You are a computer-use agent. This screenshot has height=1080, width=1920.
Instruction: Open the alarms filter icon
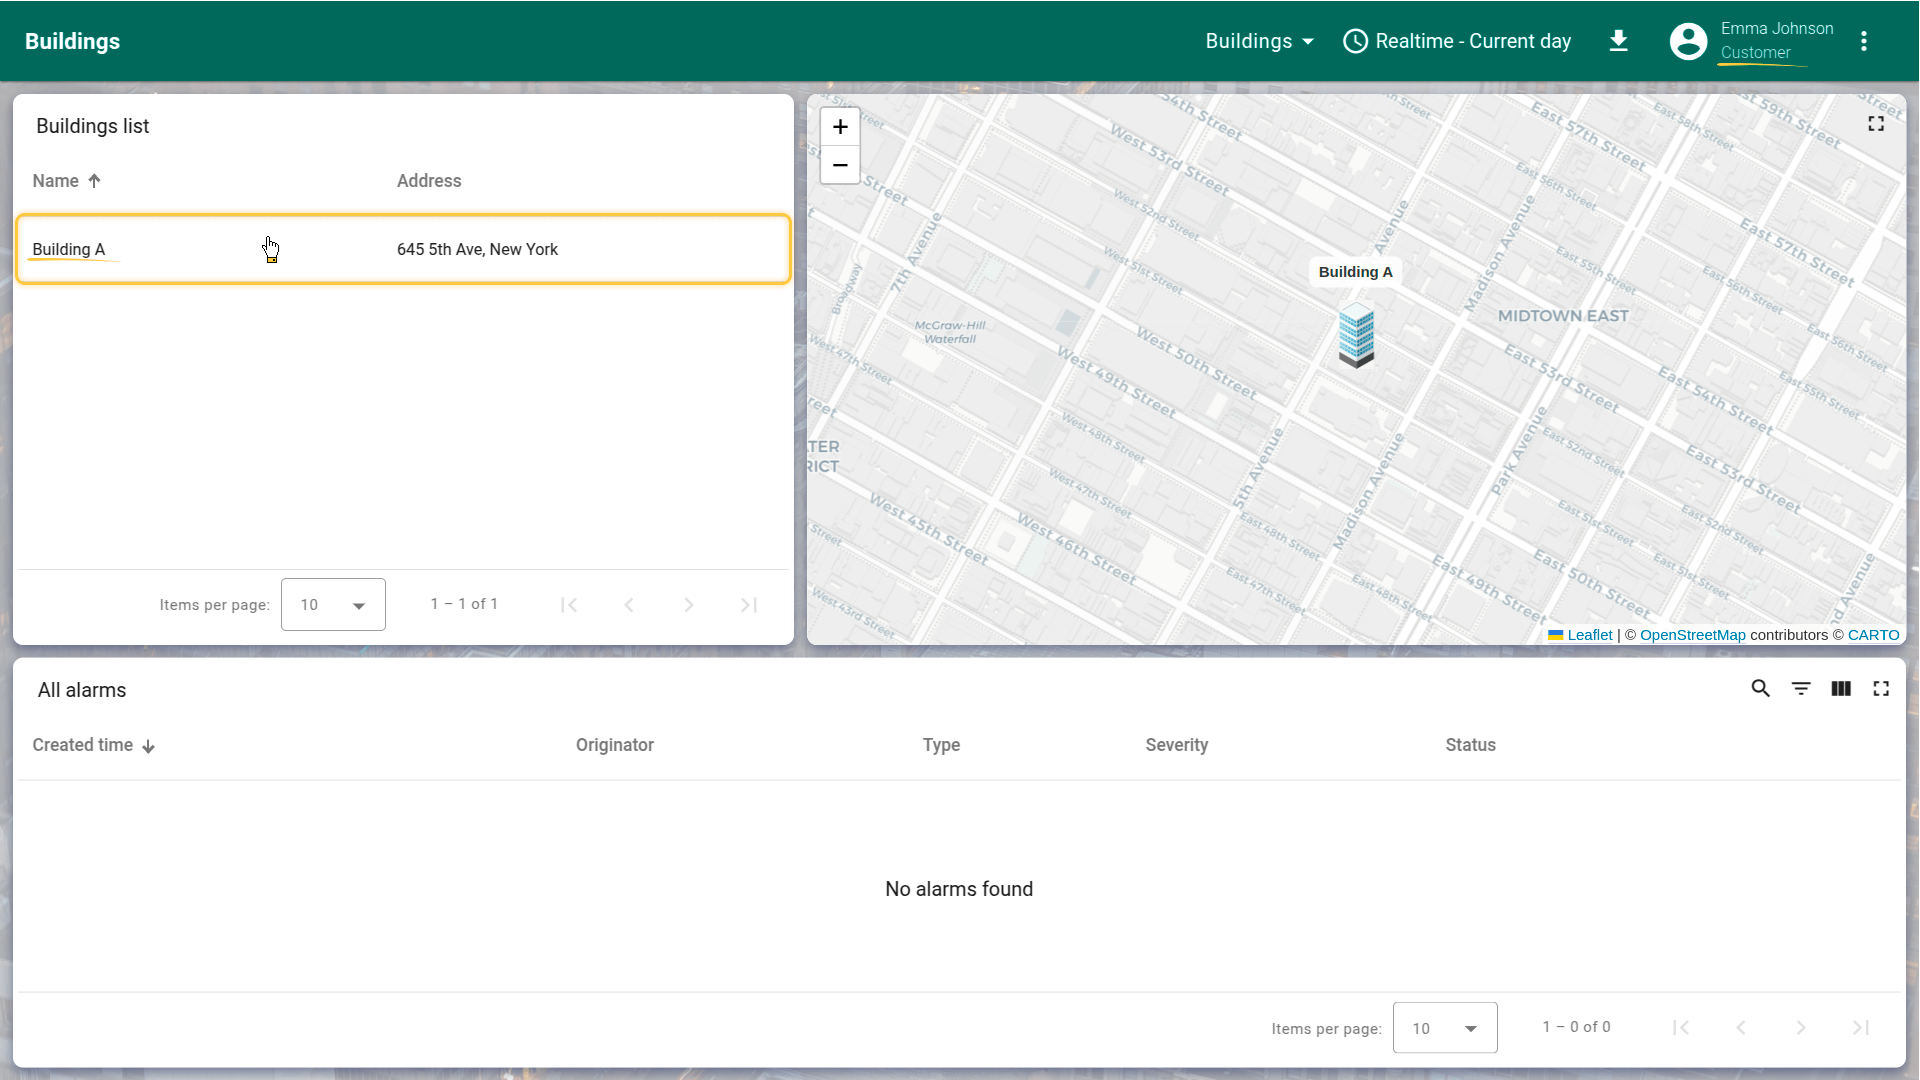[x=1801, y=689]
